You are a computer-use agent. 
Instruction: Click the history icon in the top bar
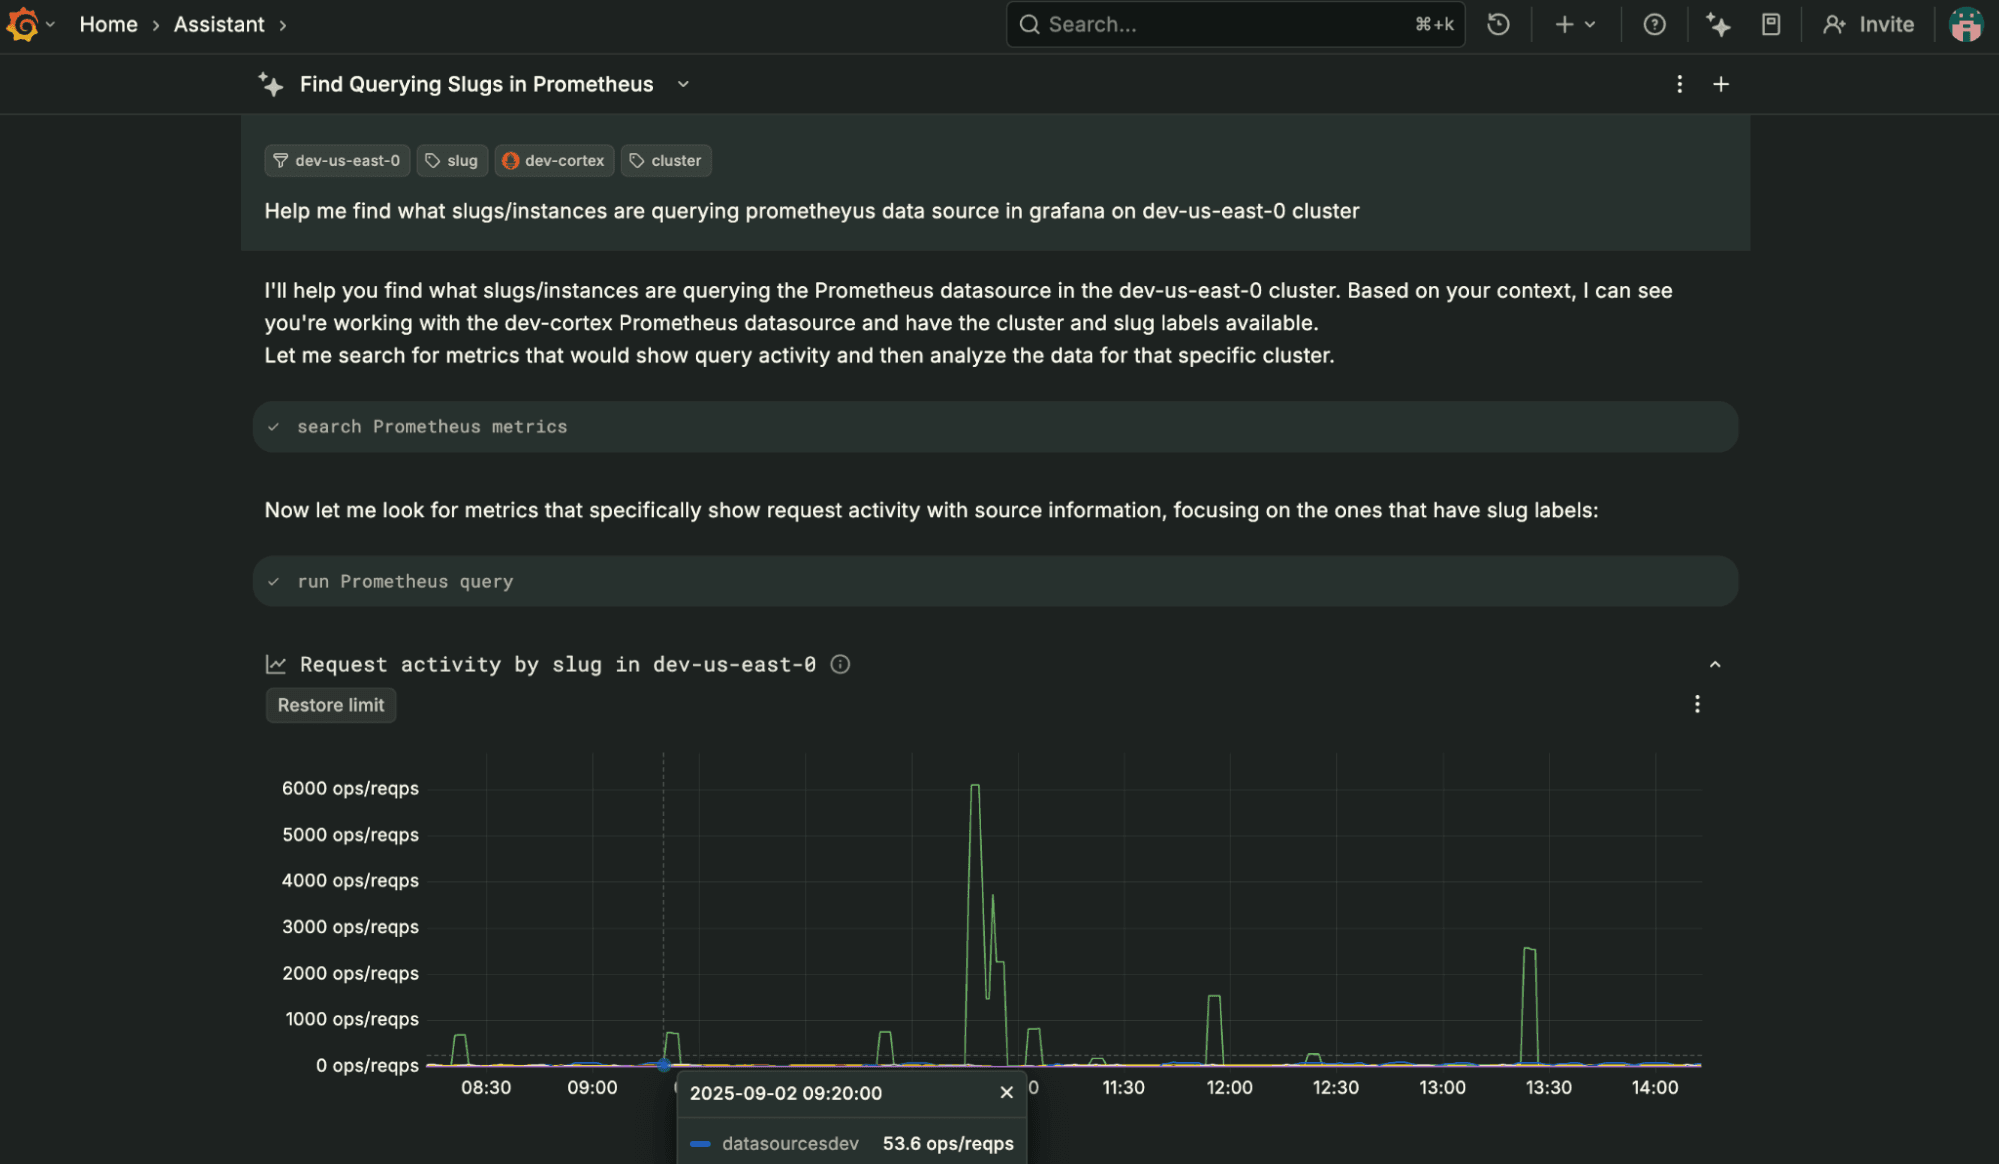(1497, 24)
